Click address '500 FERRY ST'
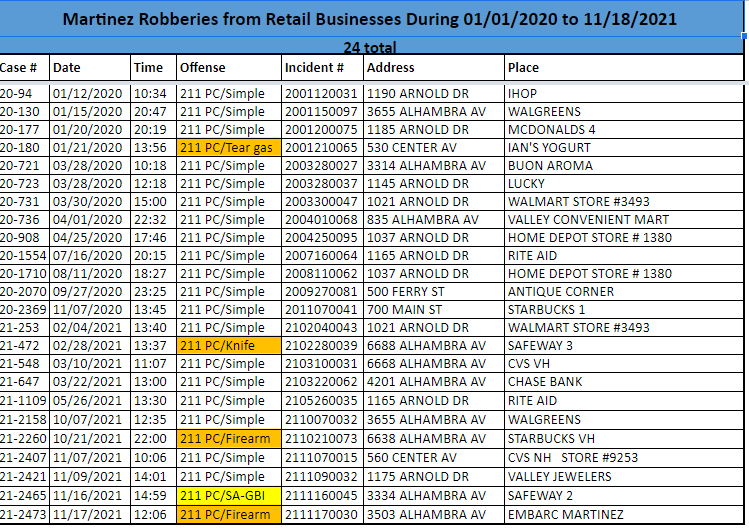This screenshot has height=531, width=749. point(434,291)
